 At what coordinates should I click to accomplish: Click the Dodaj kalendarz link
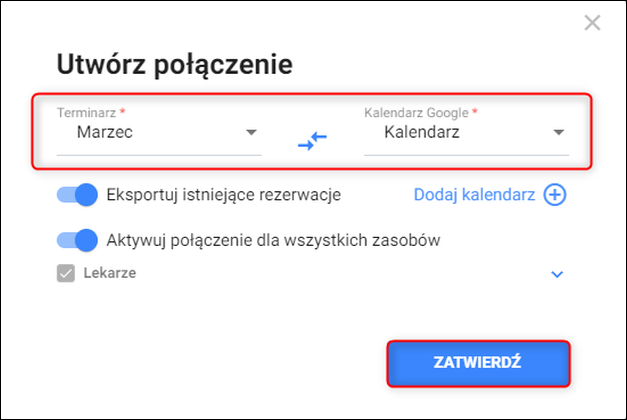(474, 195)
